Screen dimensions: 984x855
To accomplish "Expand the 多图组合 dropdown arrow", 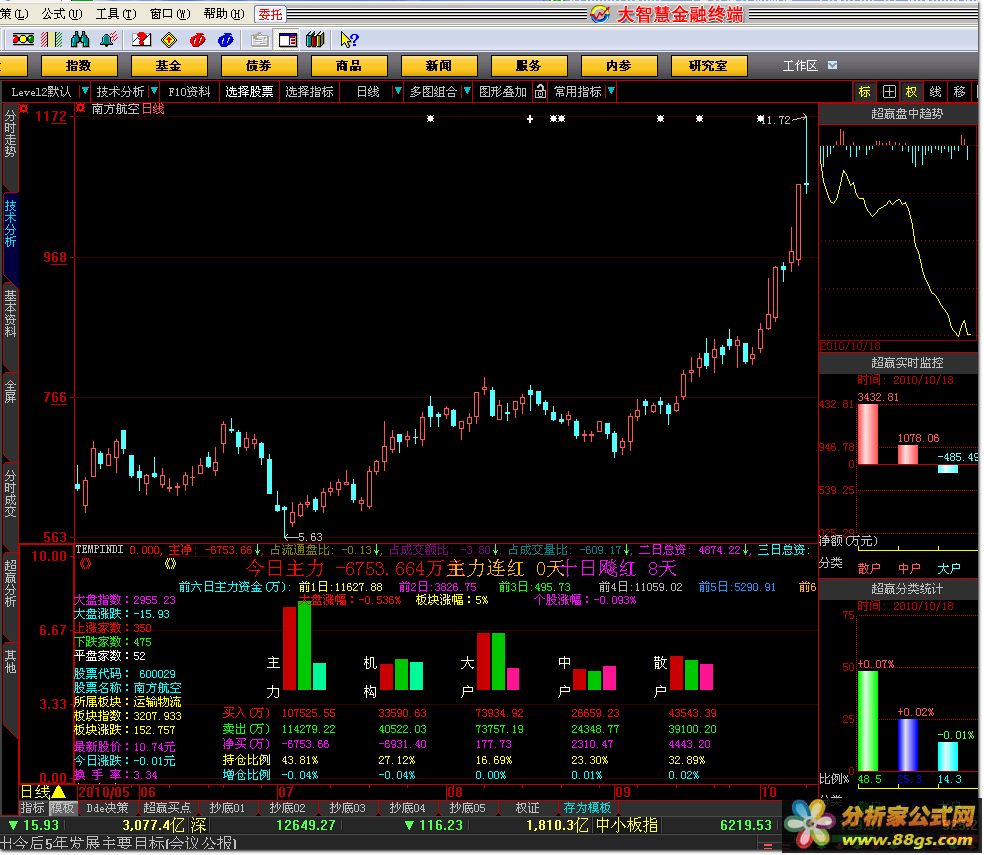I will [466, 92].
